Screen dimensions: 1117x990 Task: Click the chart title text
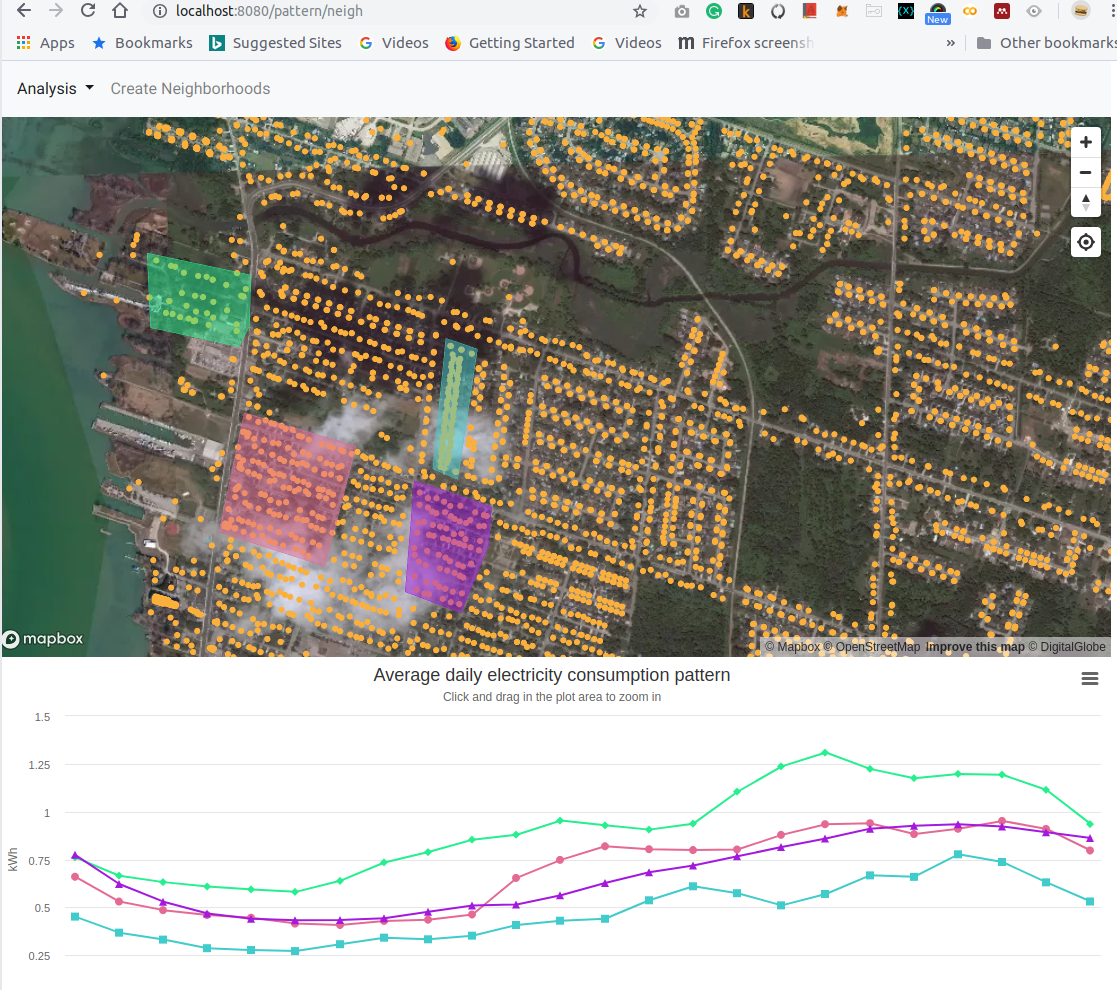coord(551,674)
